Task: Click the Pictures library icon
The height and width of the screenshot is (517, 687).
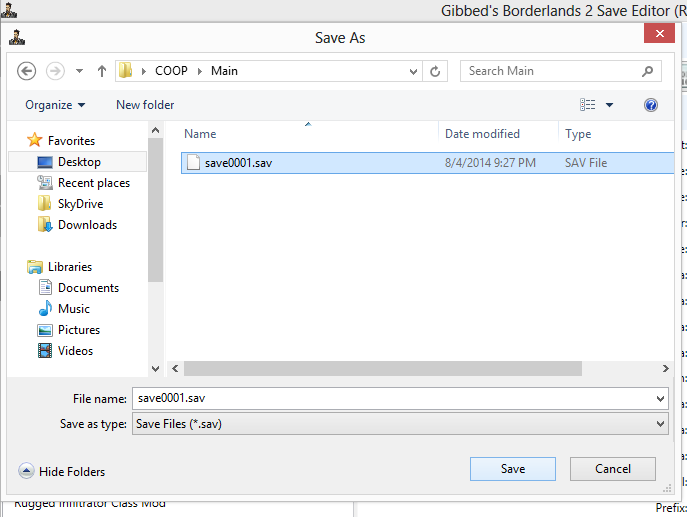Action: (45, 330)
